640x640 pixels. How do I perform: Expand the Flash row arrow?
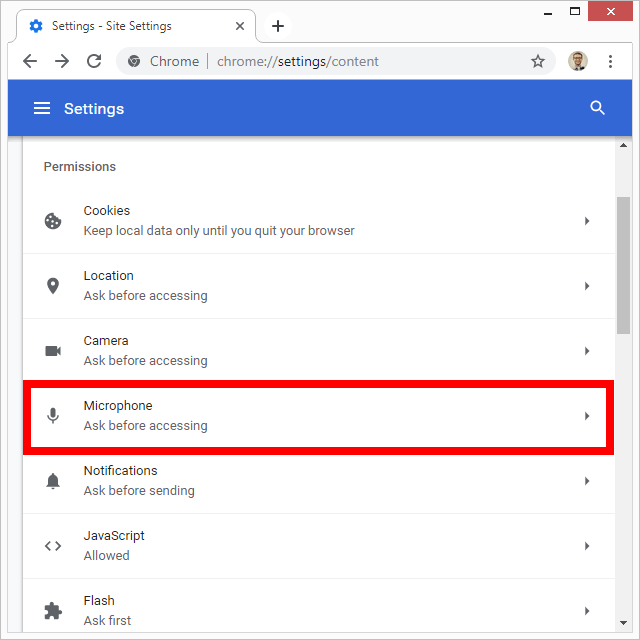click(x=587, y=611)
